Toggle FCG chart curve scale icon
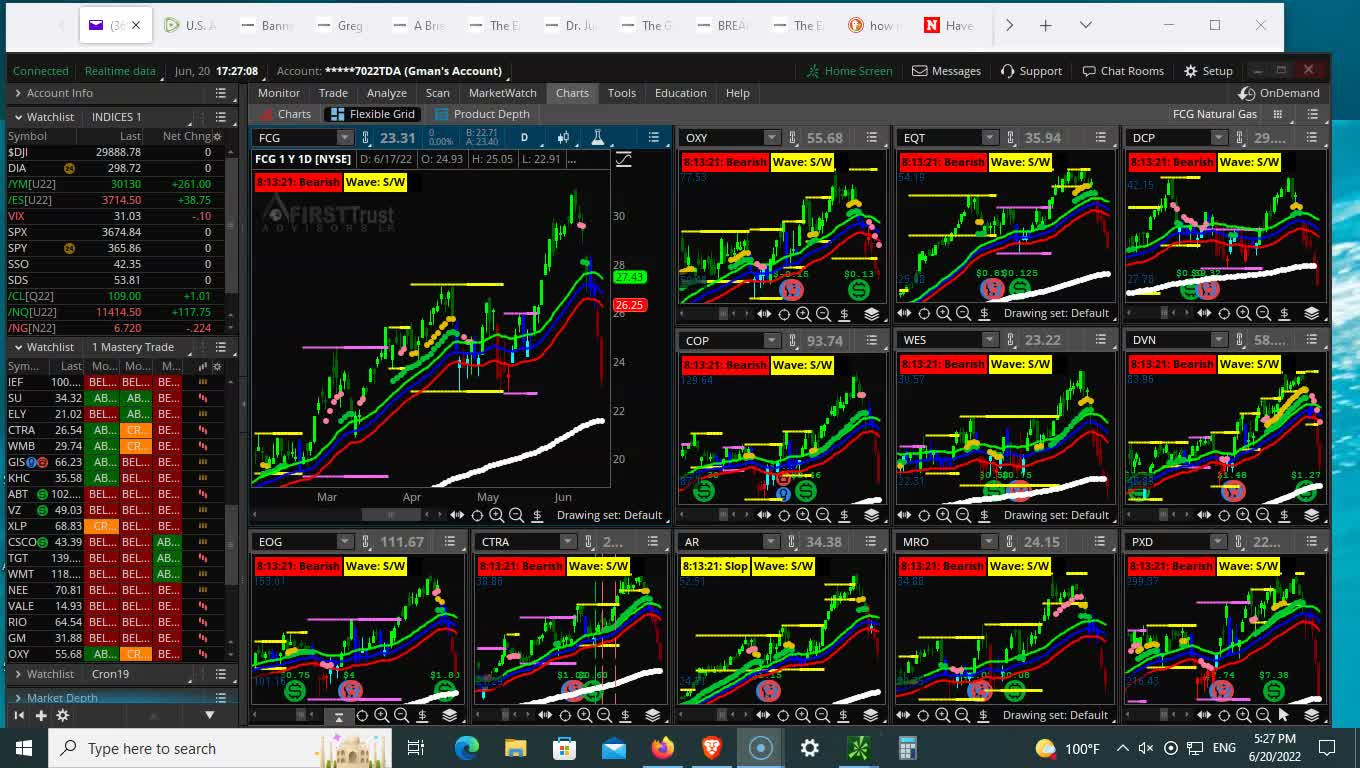 tap(624, 159)
